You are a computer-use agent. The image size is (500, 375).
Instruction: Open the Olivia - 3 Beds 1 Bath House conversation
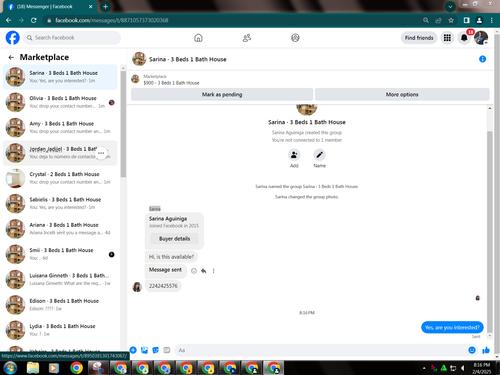(60, 102)
